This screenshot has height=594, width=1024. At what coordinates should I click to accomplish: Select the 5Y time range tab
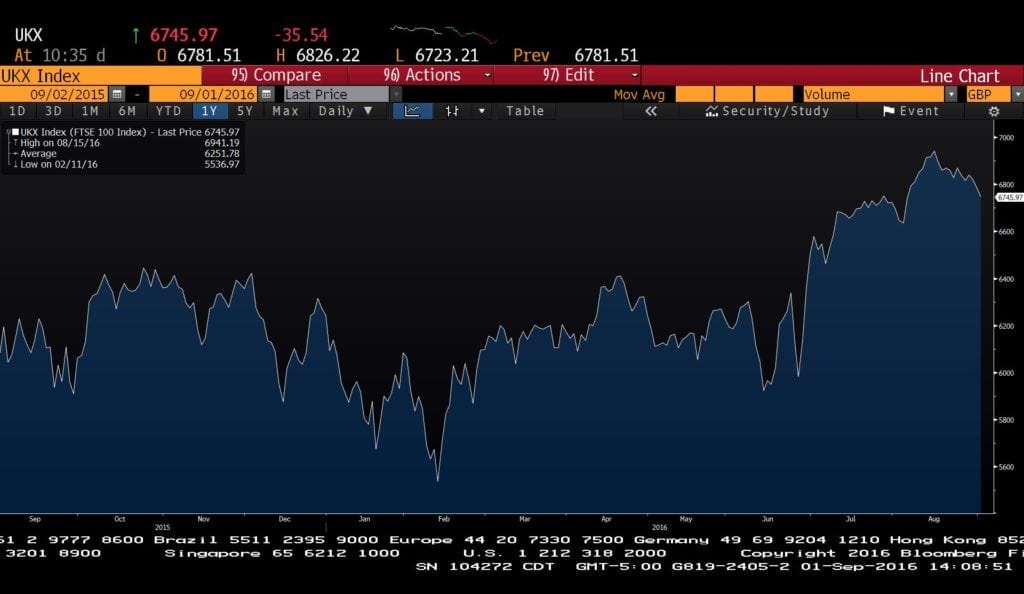(245, 111)
